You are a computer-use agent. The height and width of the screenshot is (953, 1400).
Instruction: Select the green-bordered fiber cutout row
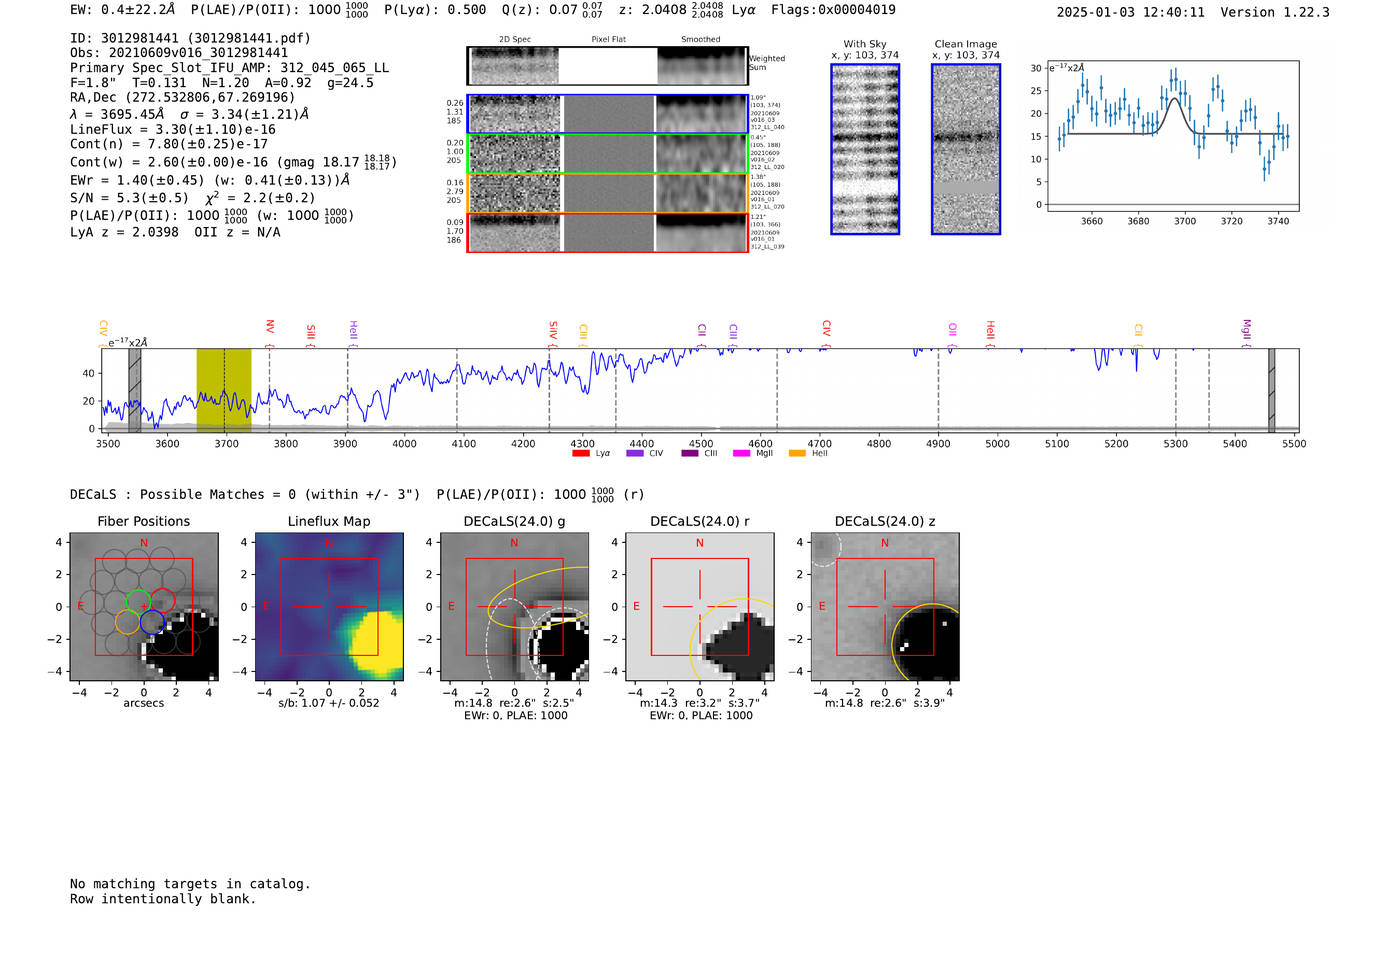coord(608,154)
